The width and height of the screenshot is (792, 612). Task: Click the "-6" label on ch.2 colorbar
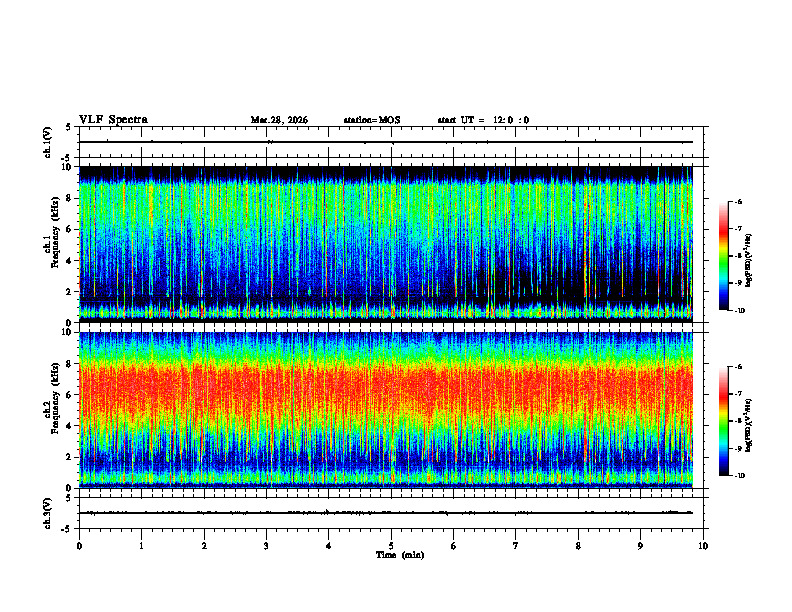click(738, 367)
